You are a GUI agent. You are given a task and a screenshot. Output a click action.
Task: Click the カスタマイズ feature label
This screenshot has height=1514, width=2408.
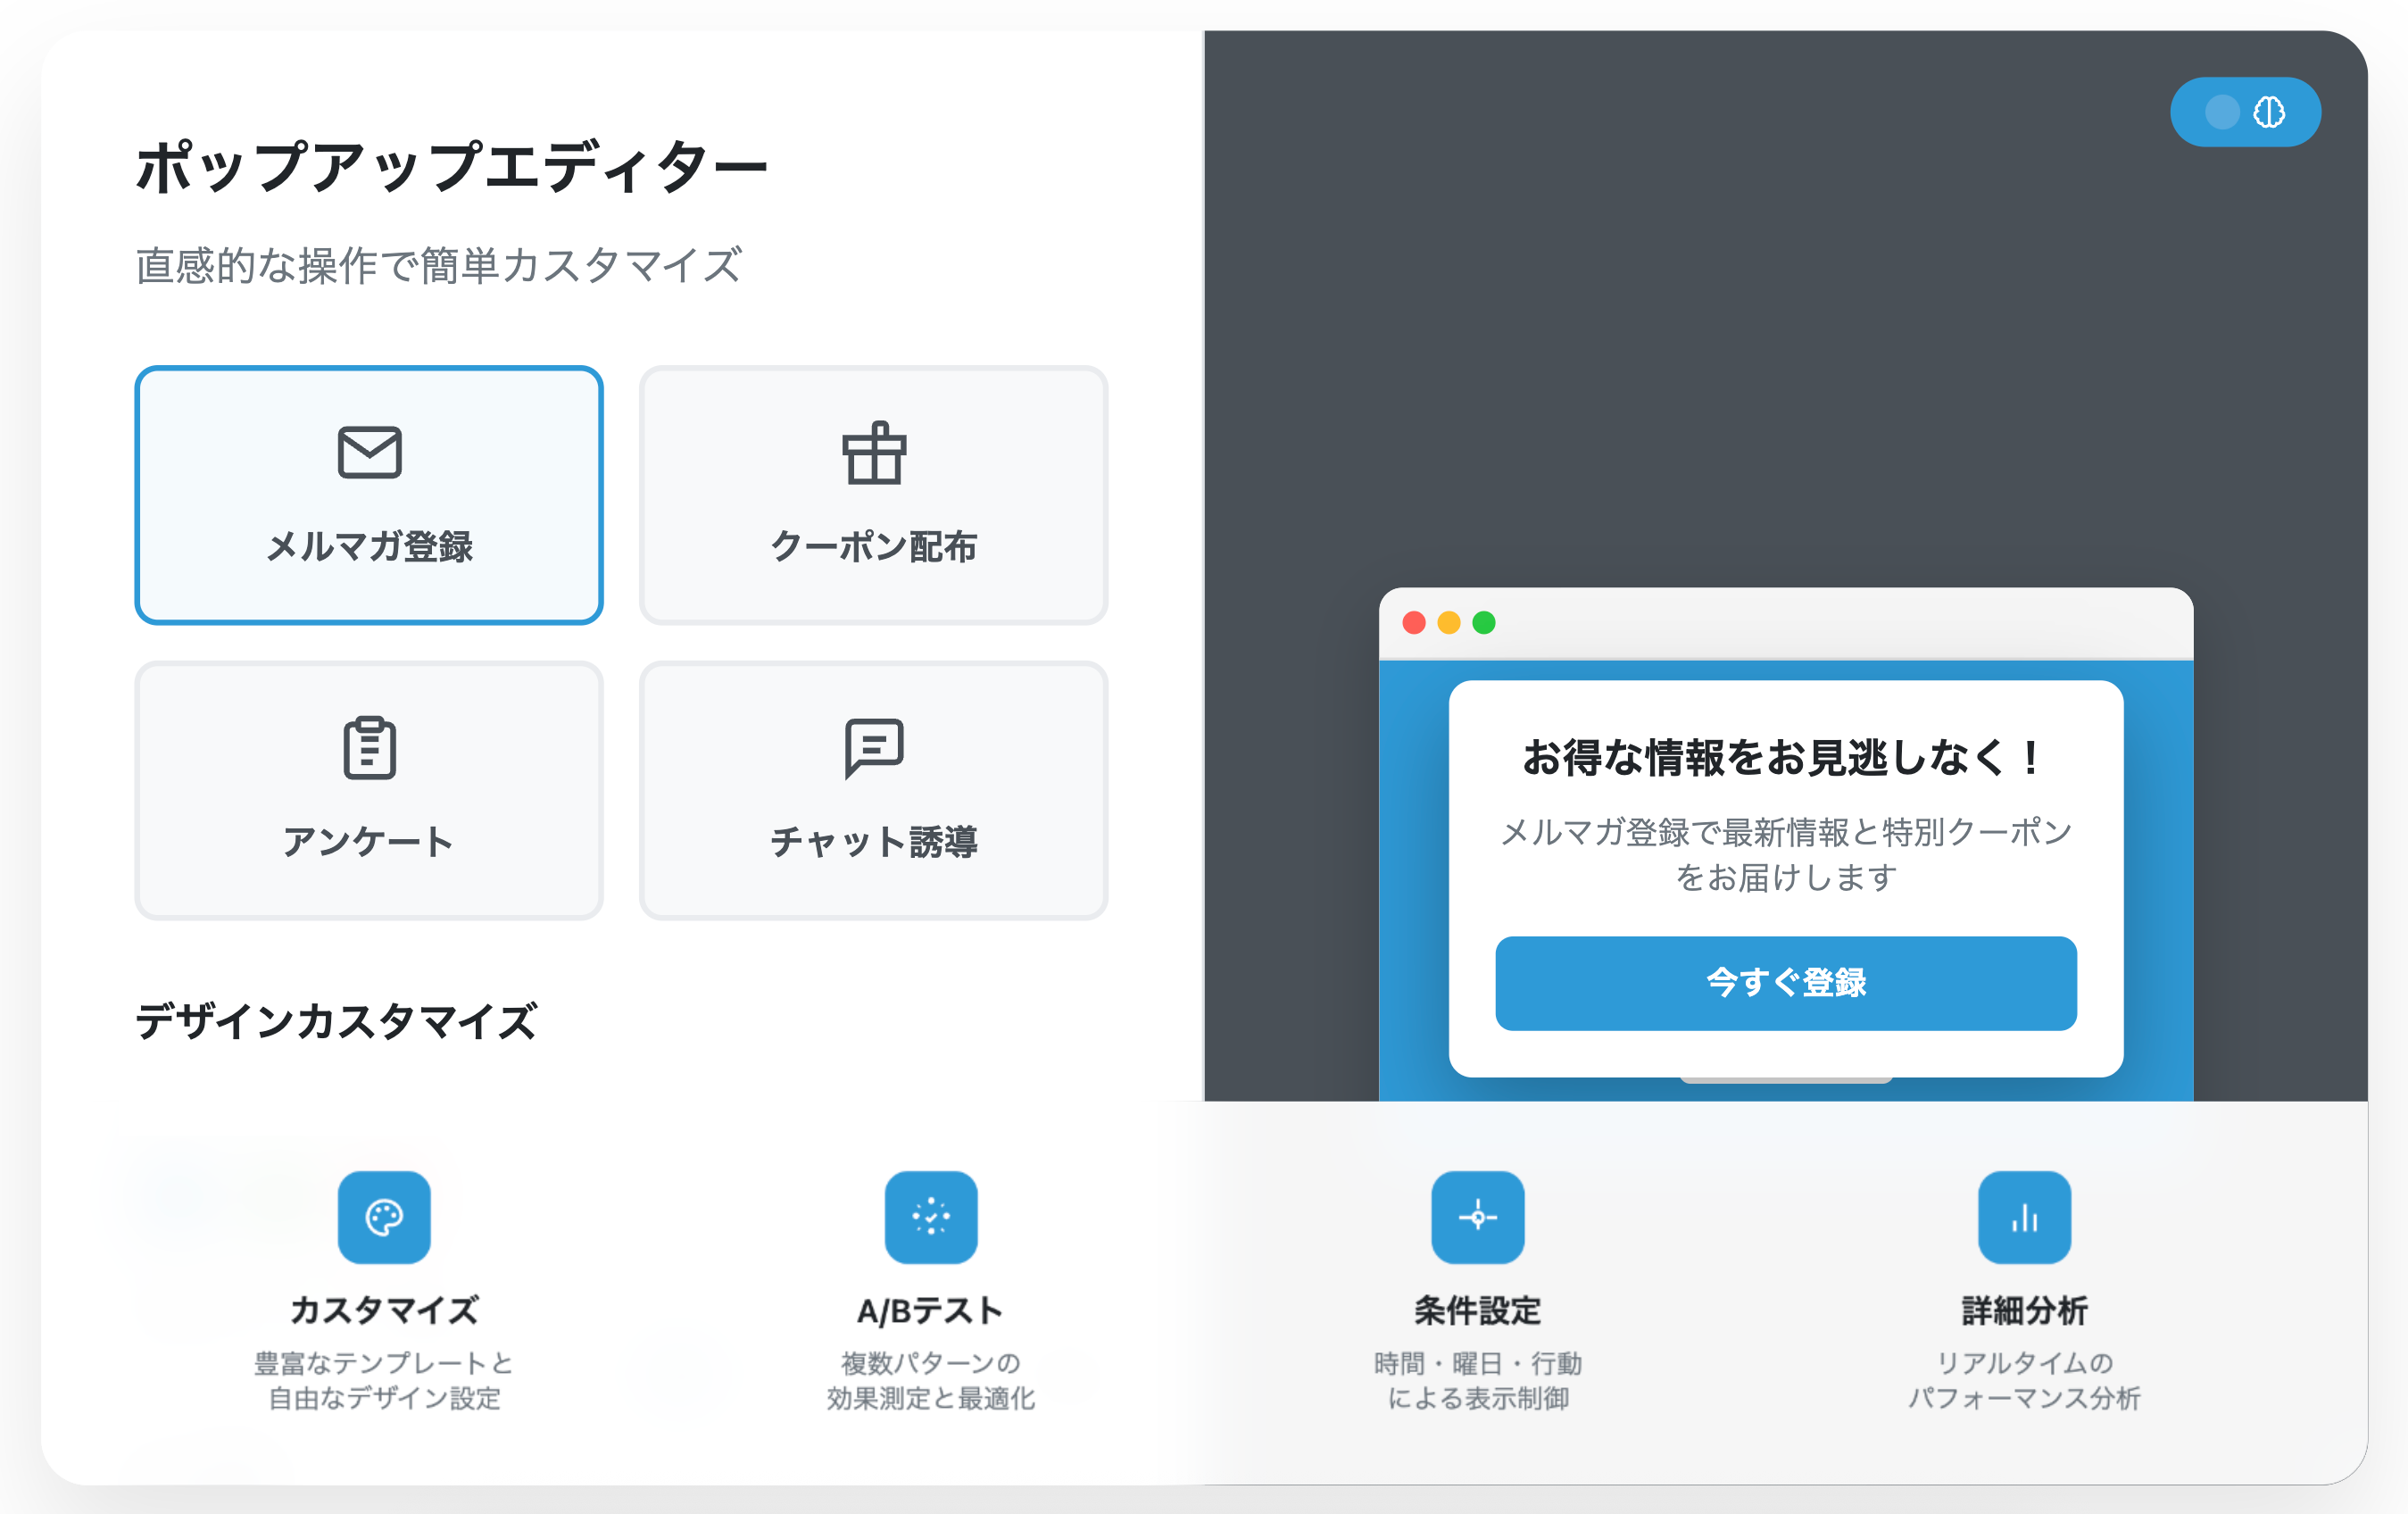tap(385, 1310)
